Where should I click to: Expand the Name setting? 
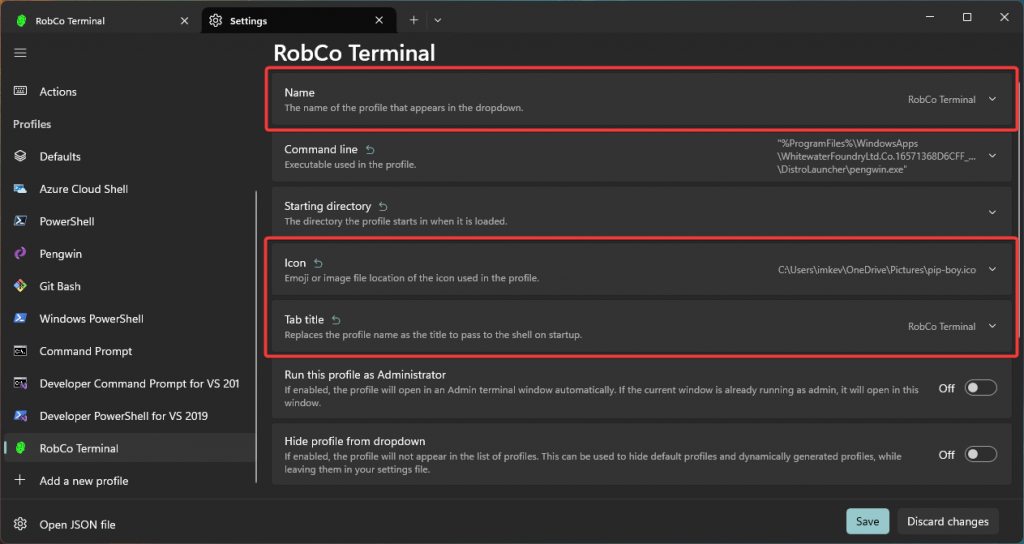tap(992, 99)
